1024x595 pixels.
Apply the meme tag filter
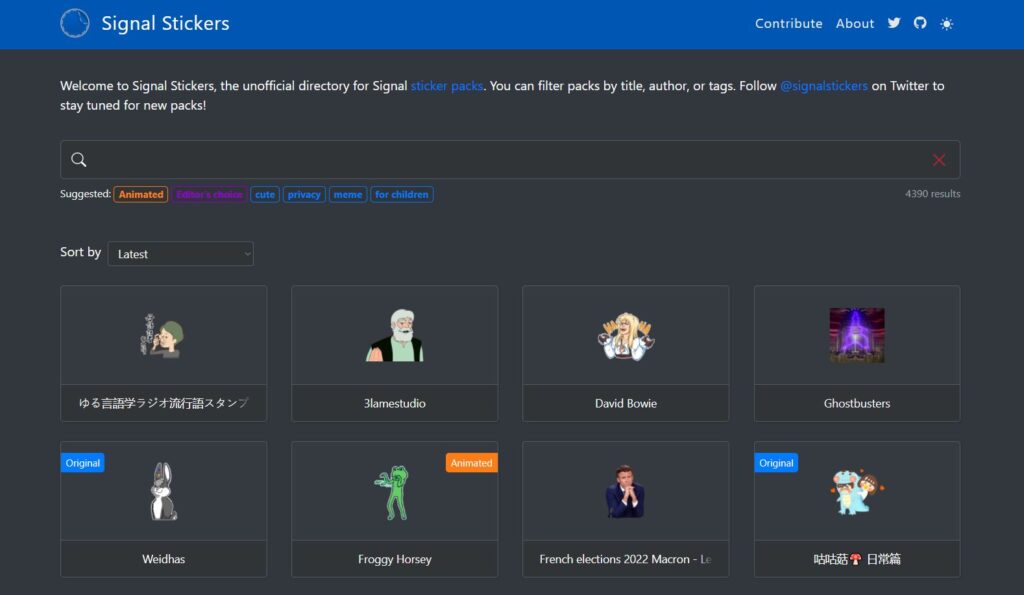coord(348,194)
